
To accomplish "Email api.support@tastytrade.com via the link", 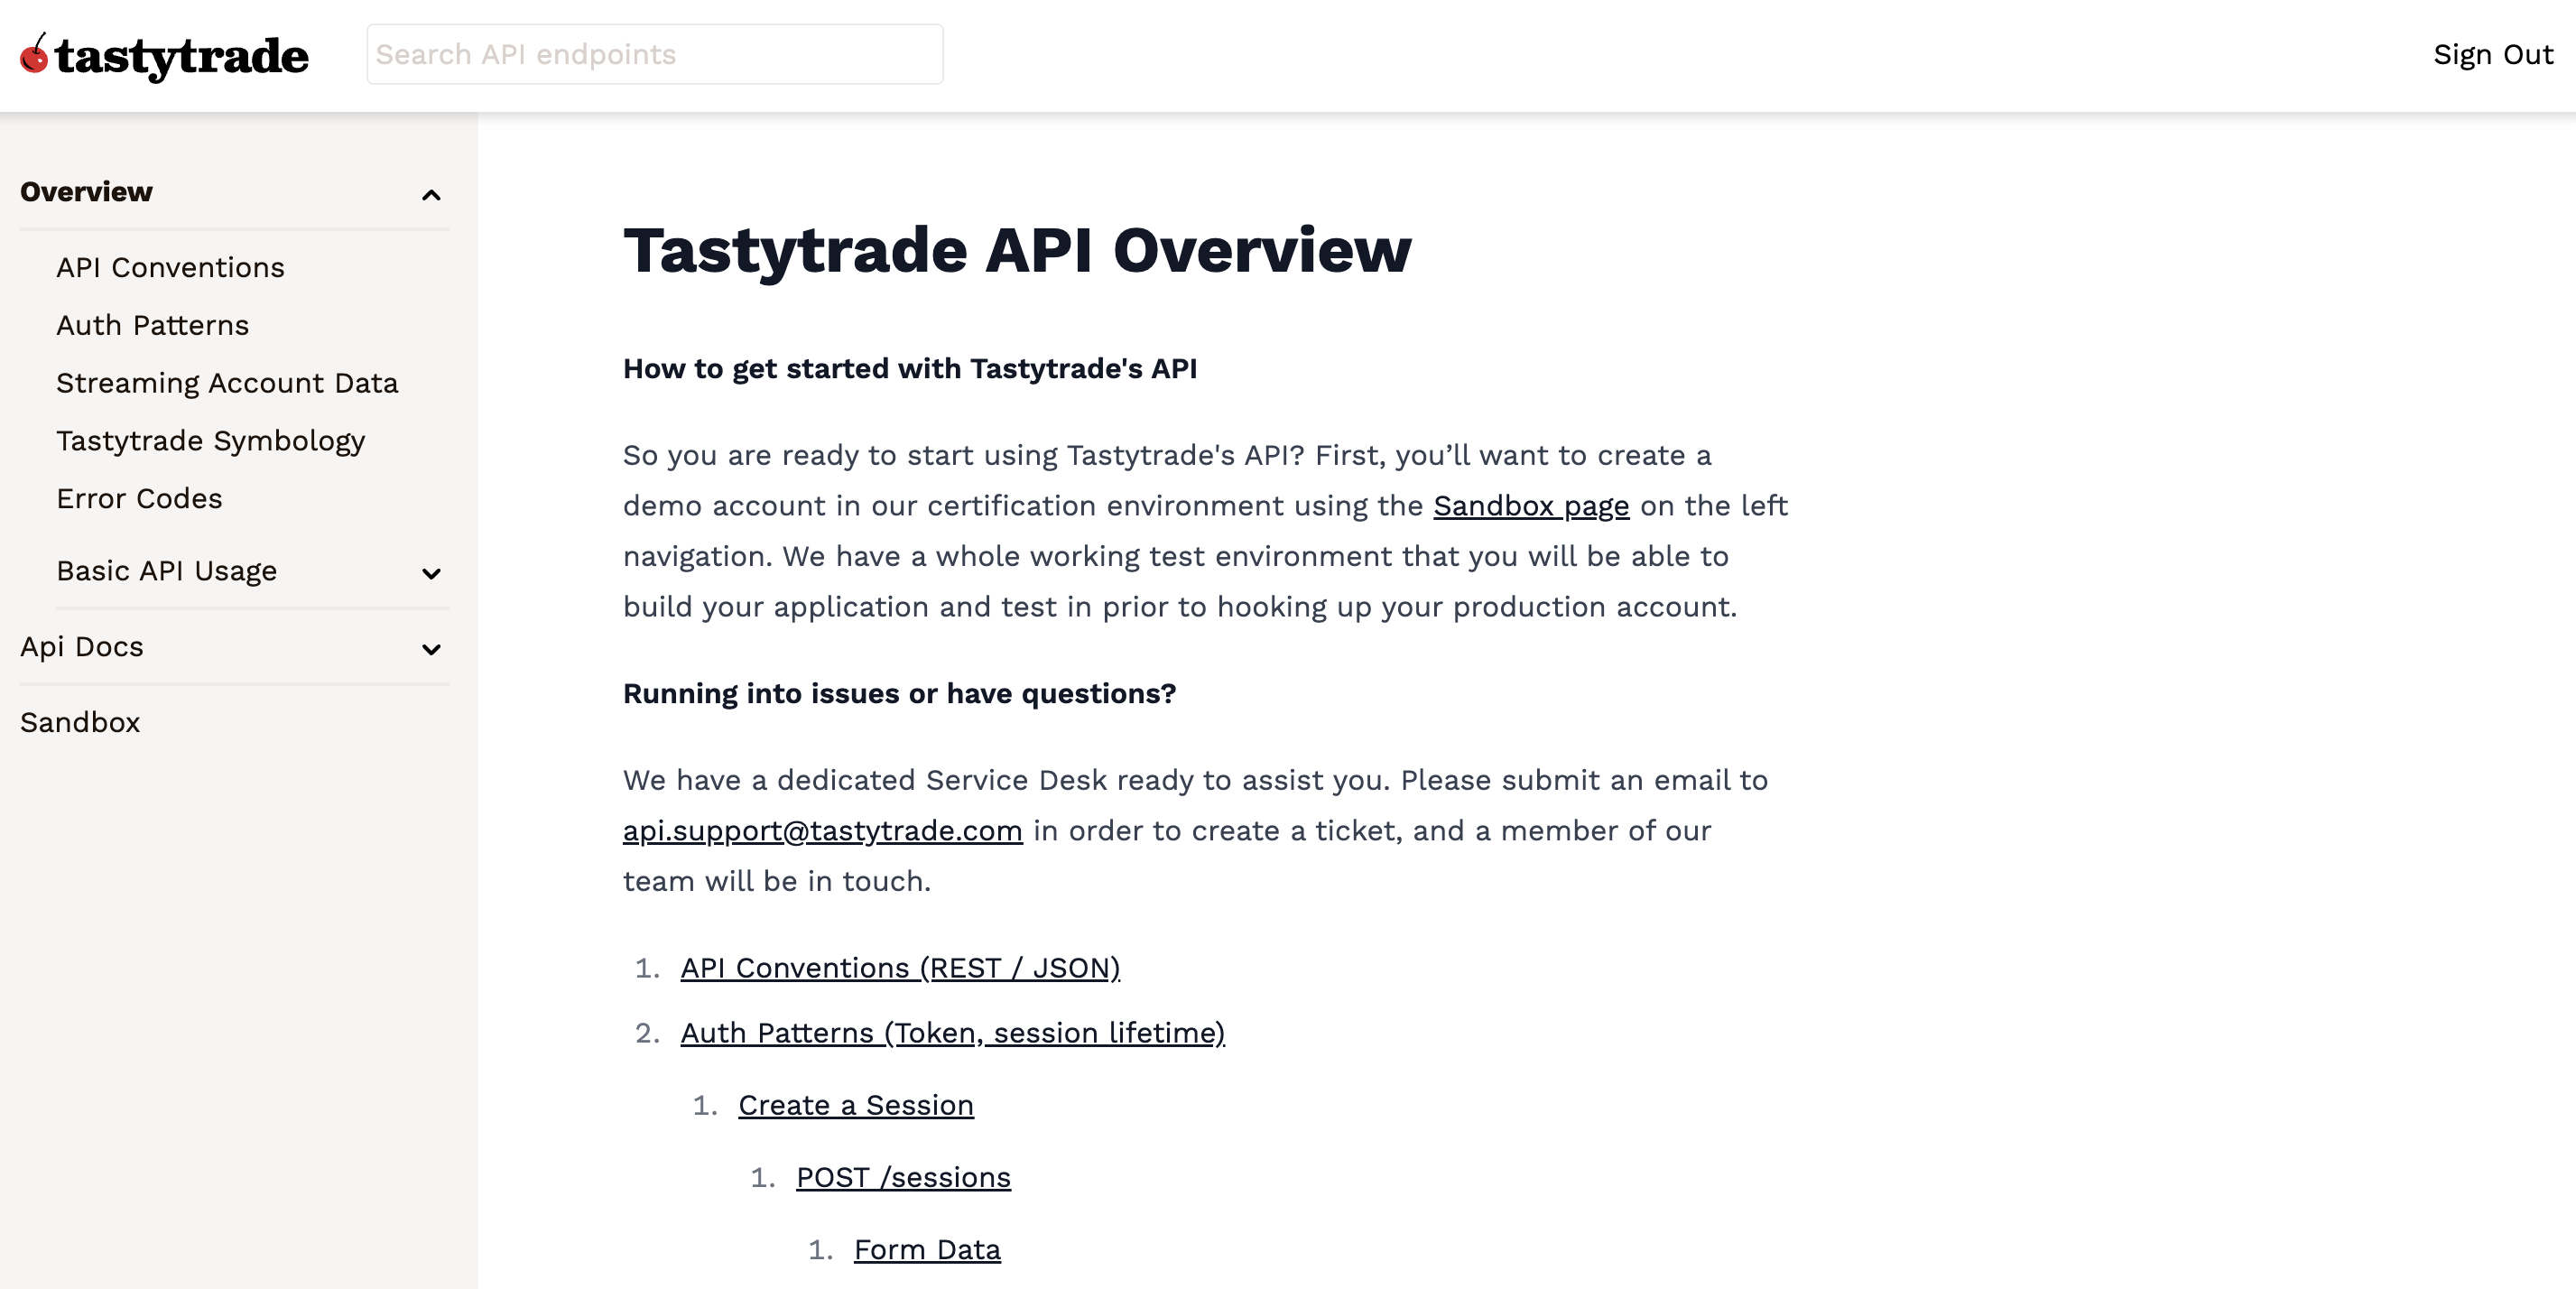I will pos(822,831).
